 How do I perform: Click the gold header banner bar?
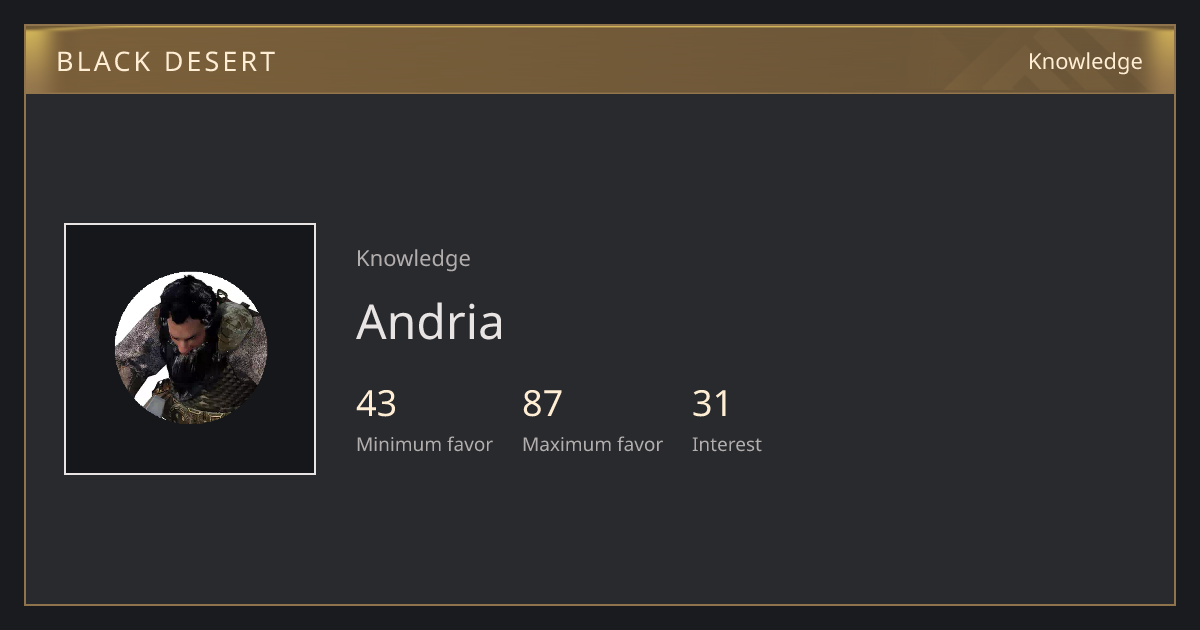(x=600, y=60)
